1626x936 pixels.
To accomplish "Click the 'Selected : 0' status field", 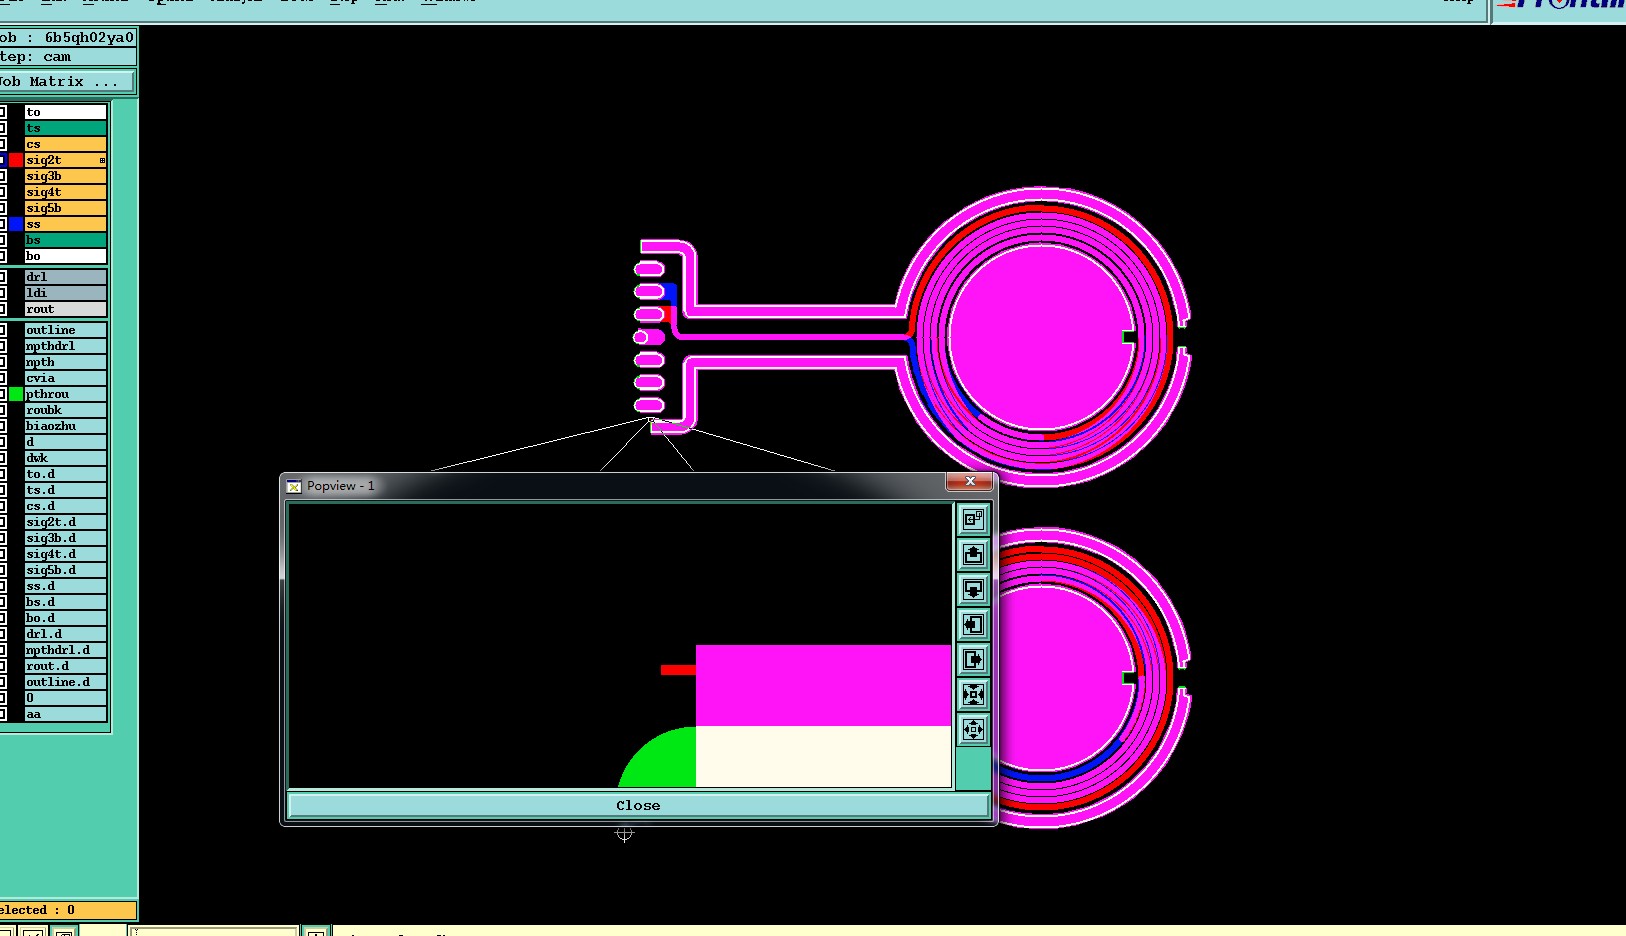I will 67,910.
